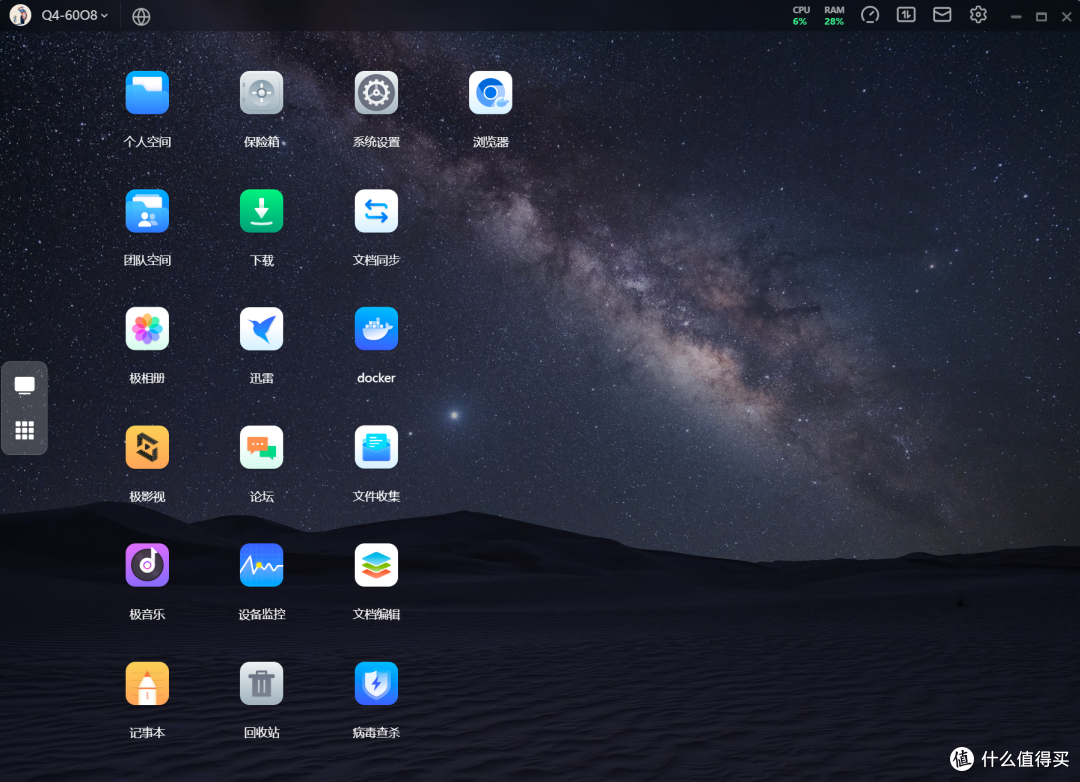The image size is (1080, 782).
Task: Switch to app grid view in side panel
Action: click(25, 431)
